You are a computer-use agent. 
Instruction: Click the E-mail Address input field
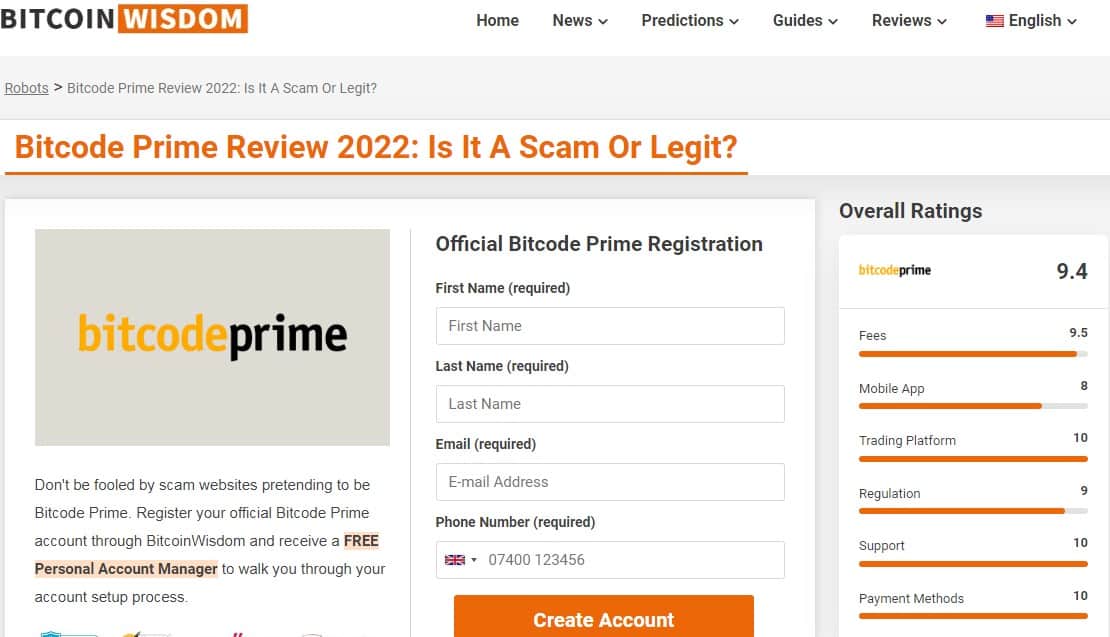(610, 481)
